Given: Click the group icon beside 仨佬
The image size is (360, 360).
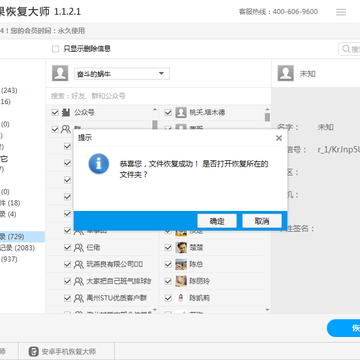Looking at the screenshot, I should coord(79,248).
